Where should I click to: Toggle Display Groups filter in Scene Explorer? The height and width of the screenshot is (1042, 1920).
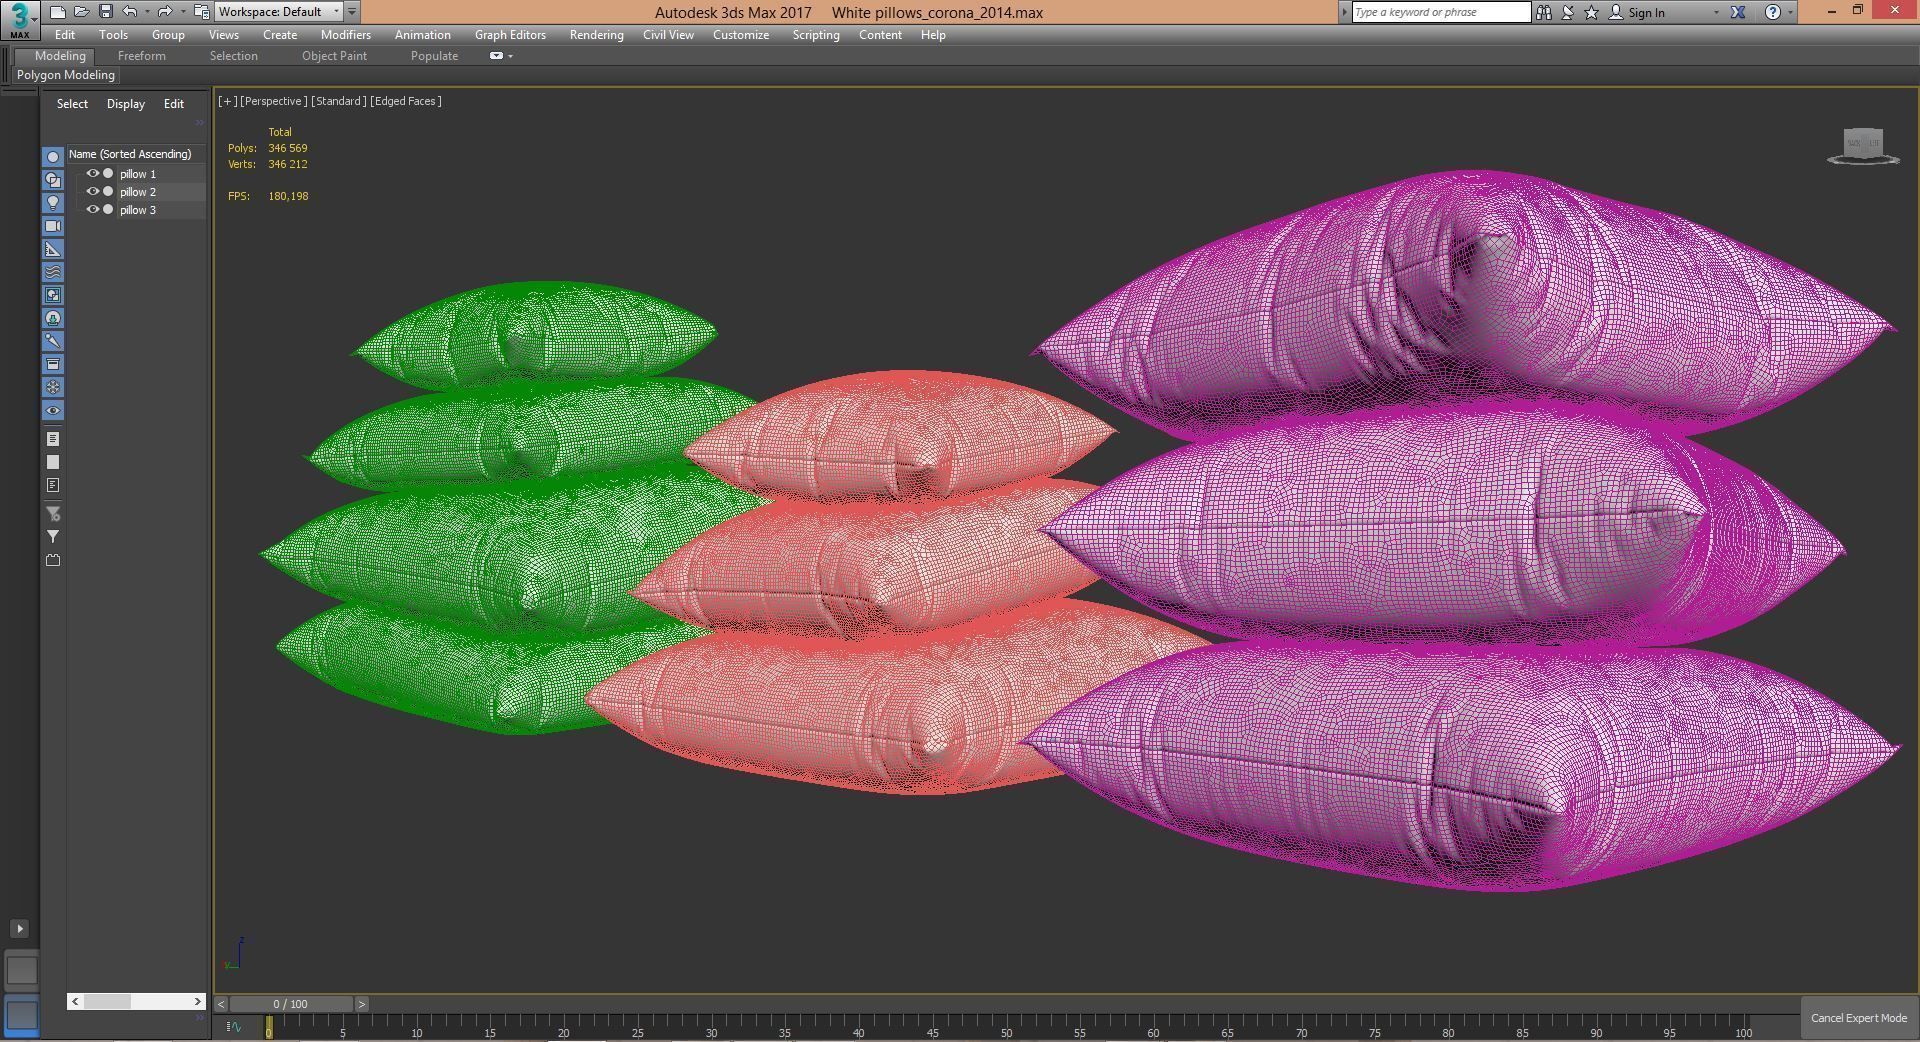[x=53, y=295]
